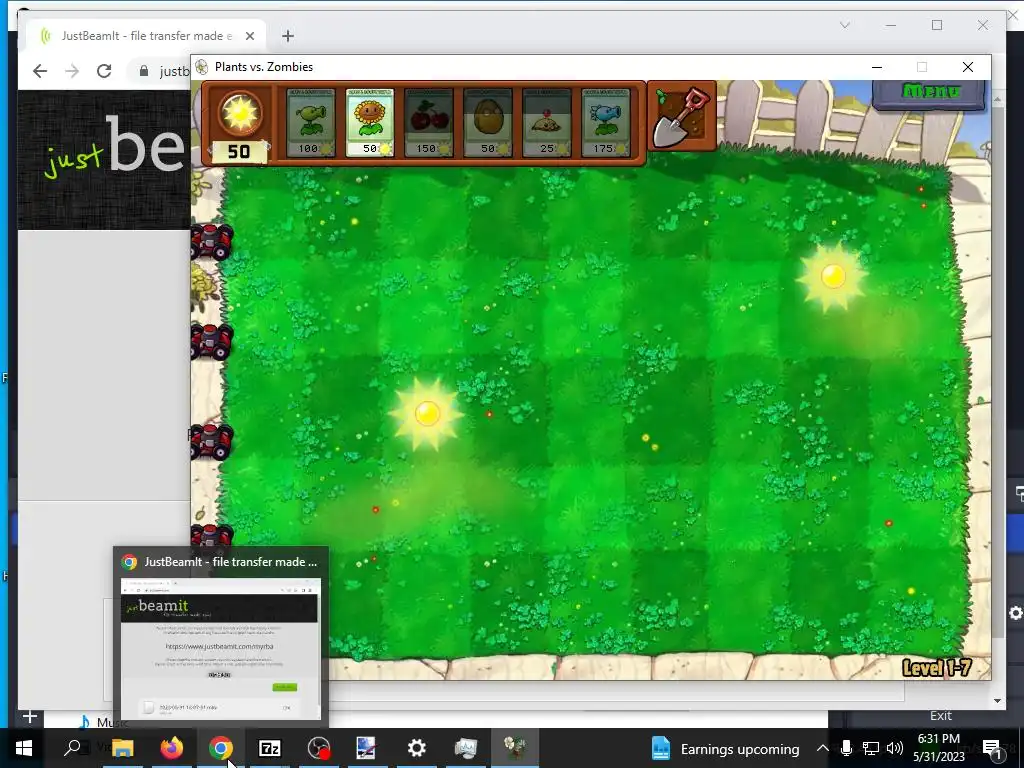Go back in Chrome
Screen dimensions: 1024x768
pyautogui.click(x=40, y=71)
